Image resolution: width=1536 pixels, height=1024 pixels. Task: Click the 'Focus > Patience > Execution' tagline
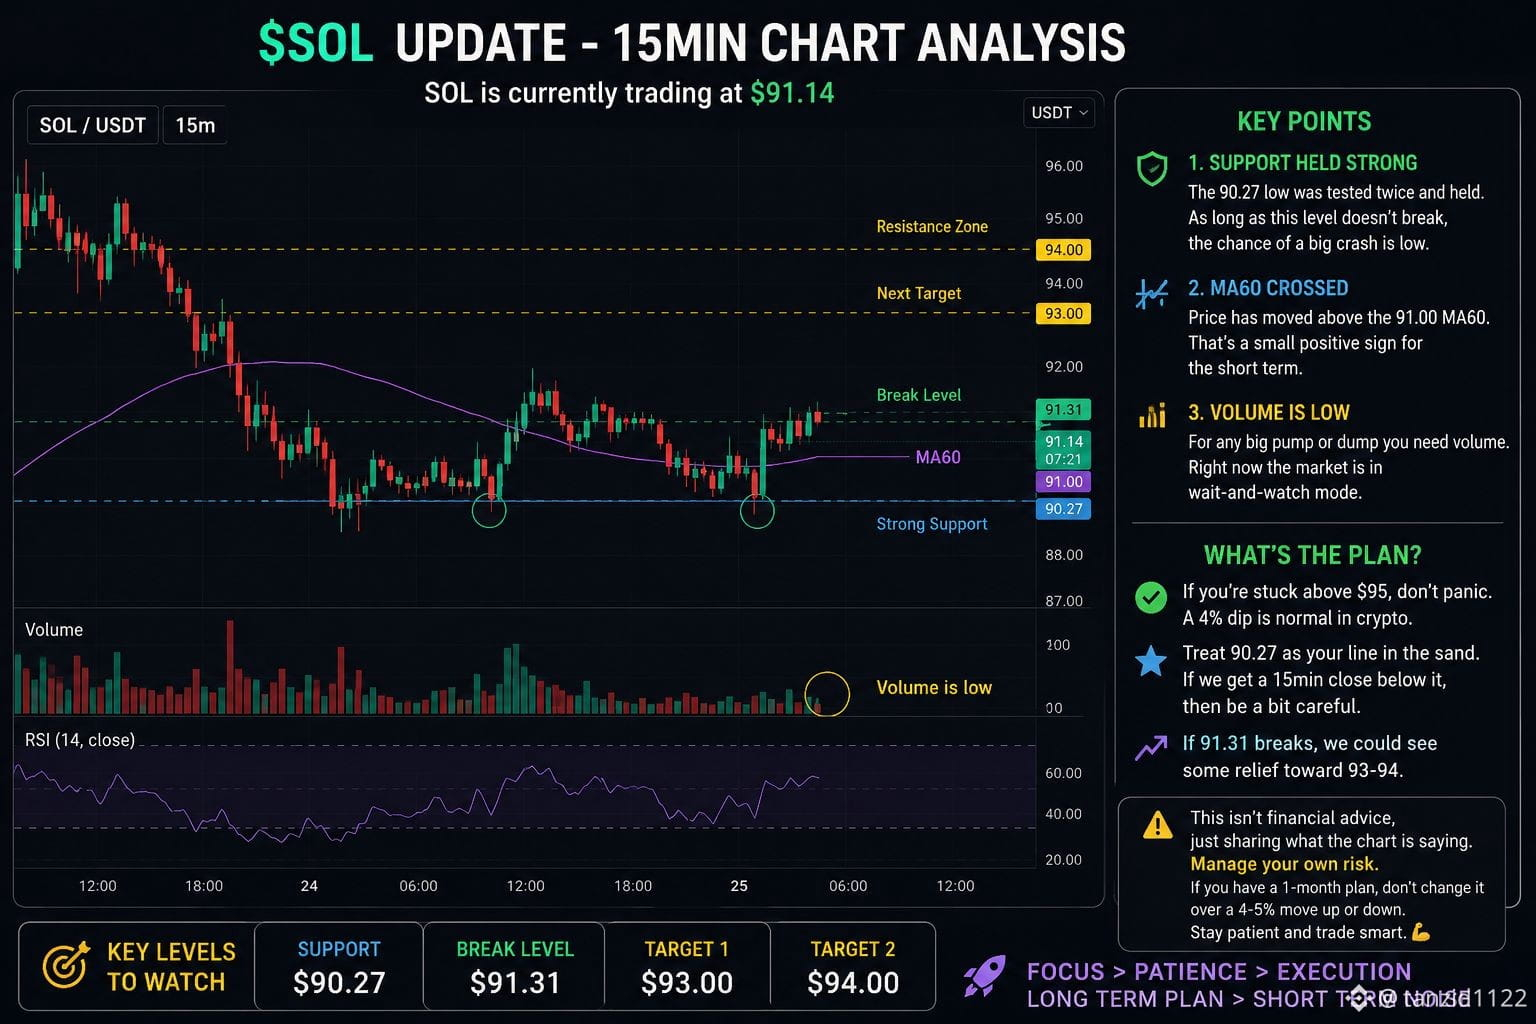tap(1219, 972)
